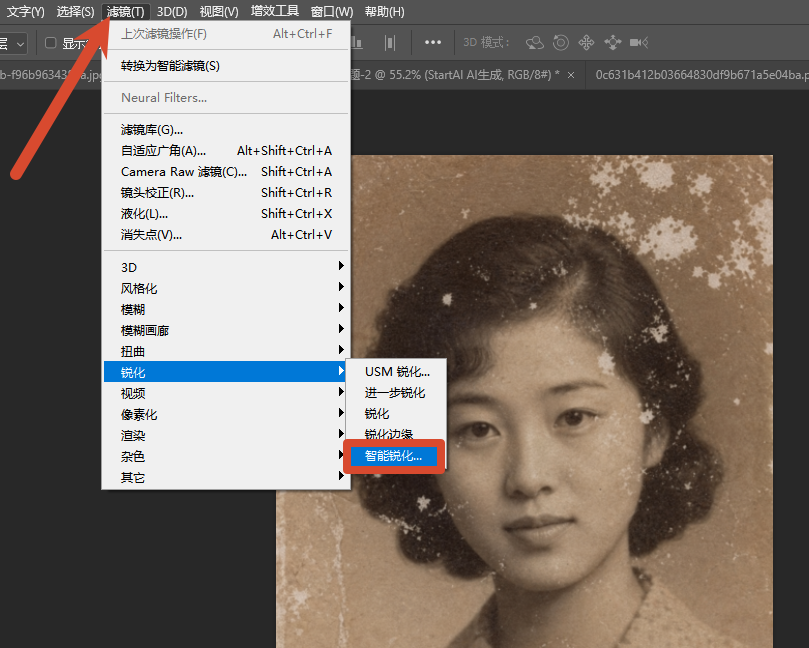Expand the 风格化 submenu
This screenshot has height=648, width=809.
226,288
